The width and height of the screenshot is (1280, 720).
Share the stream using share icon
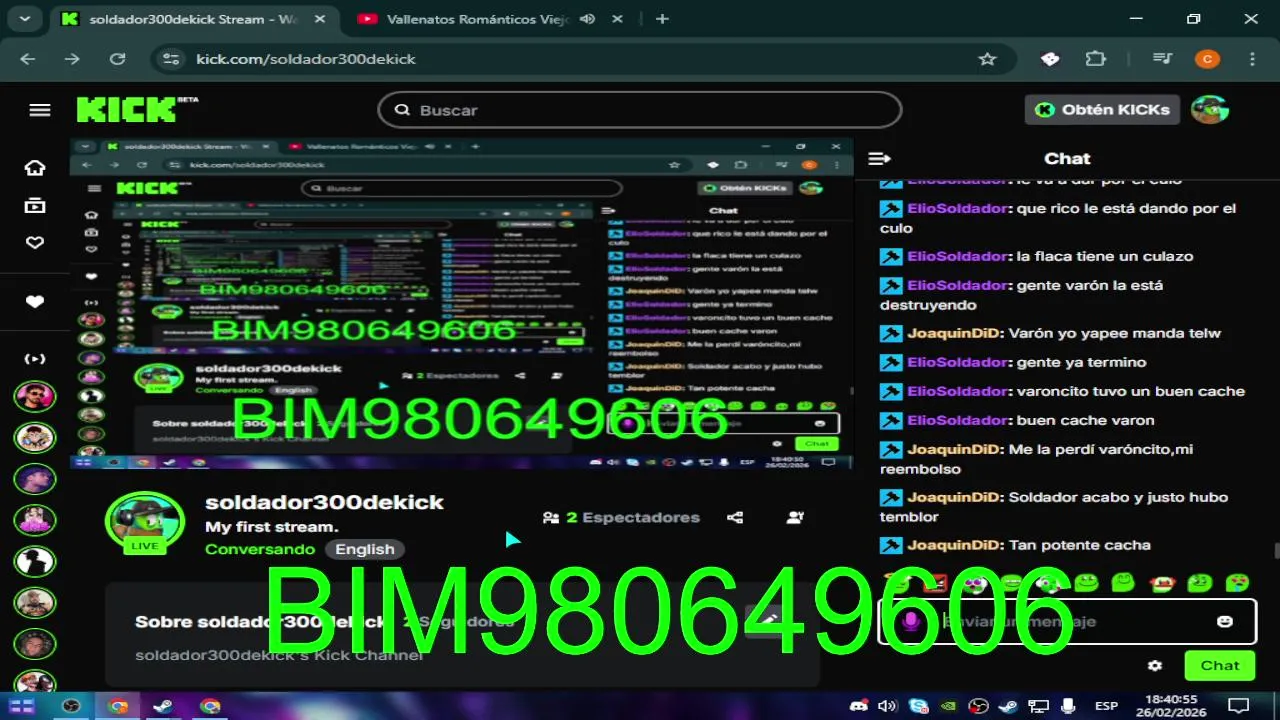click(x=735, y=517)
